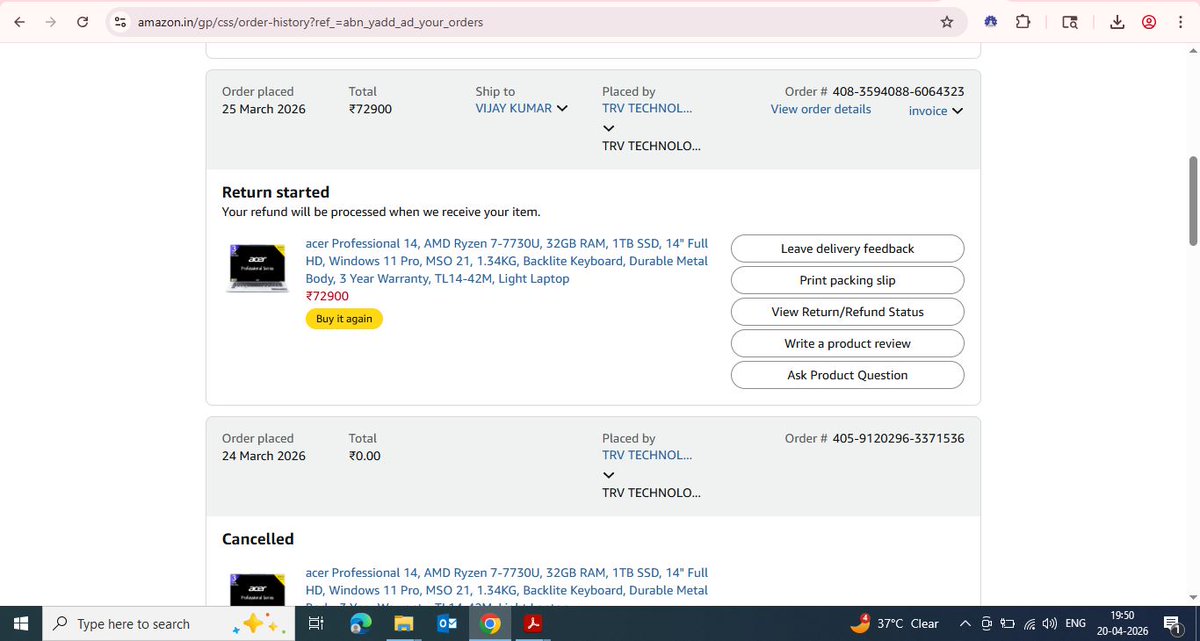Click the 25 March 2026 order date
This screenshot has width=1200, height=641.
click(264, 109)
